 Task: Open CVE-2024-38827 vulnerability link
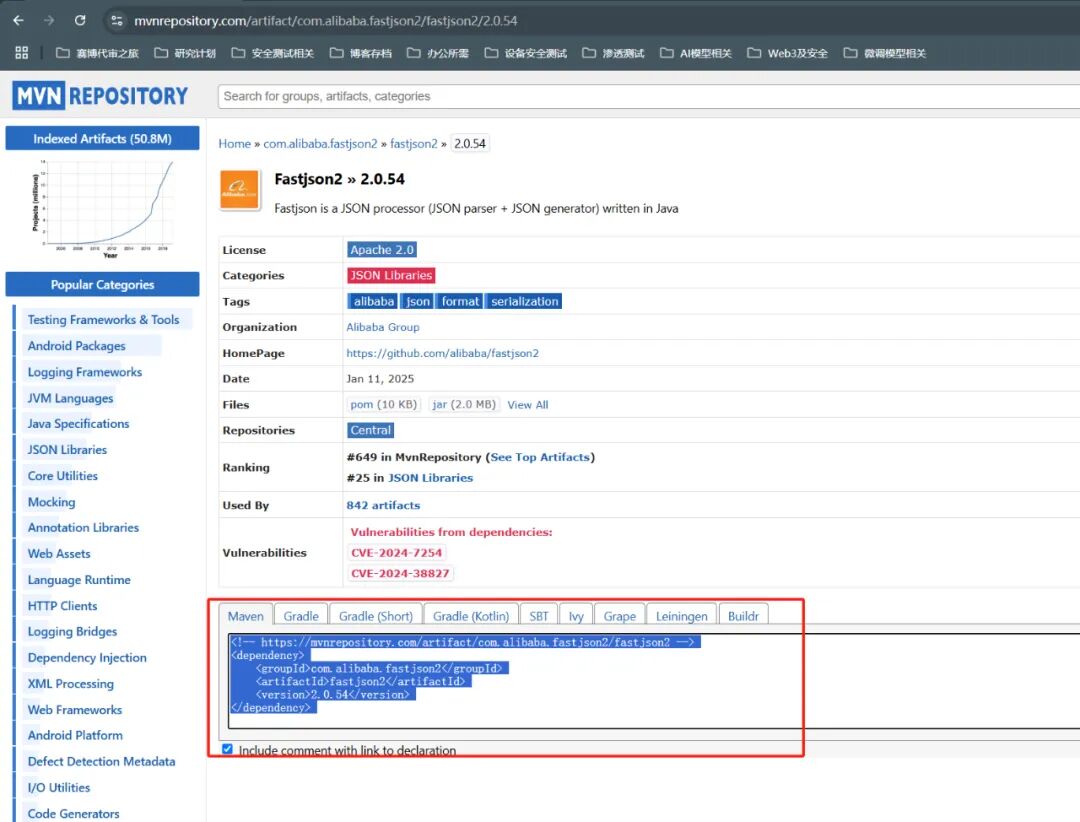[x=400, y=573]
